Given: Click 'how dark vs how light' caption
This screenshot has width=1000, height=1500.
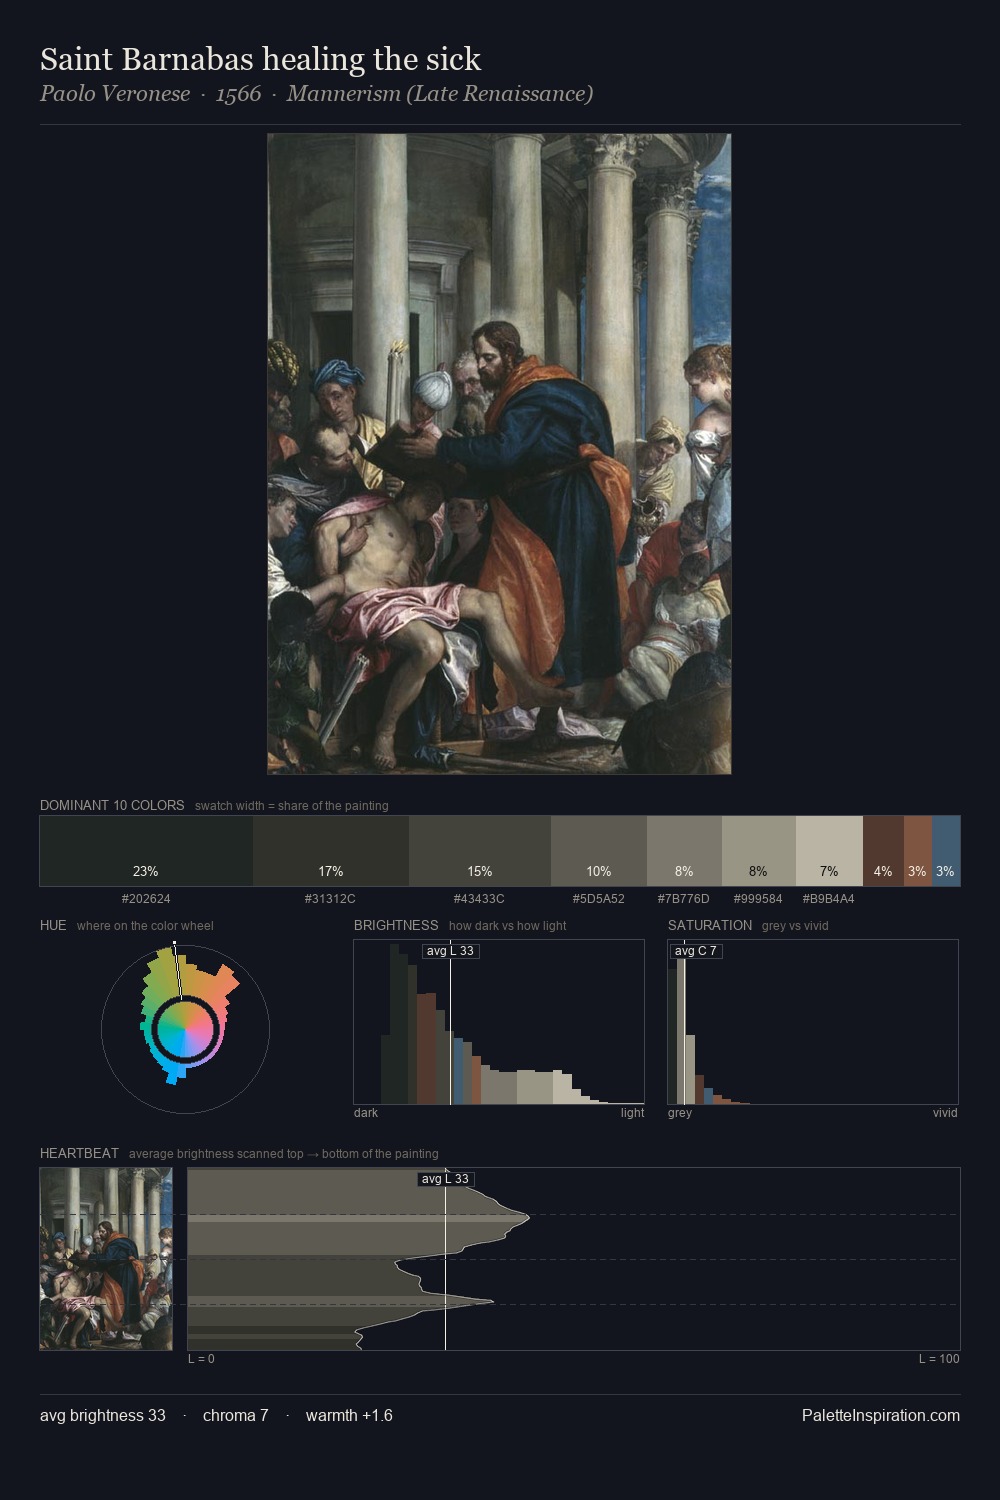Looking at the screenshot, I should point(508,926).
